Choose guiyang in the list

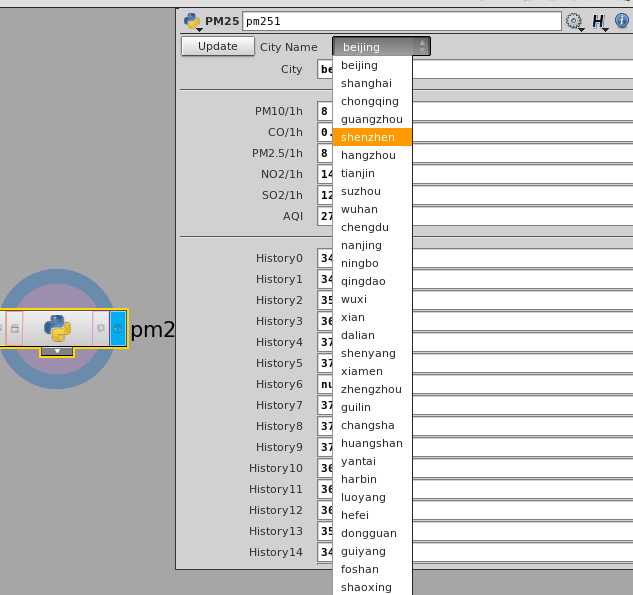pyautogui.click(x=372, y=551)
